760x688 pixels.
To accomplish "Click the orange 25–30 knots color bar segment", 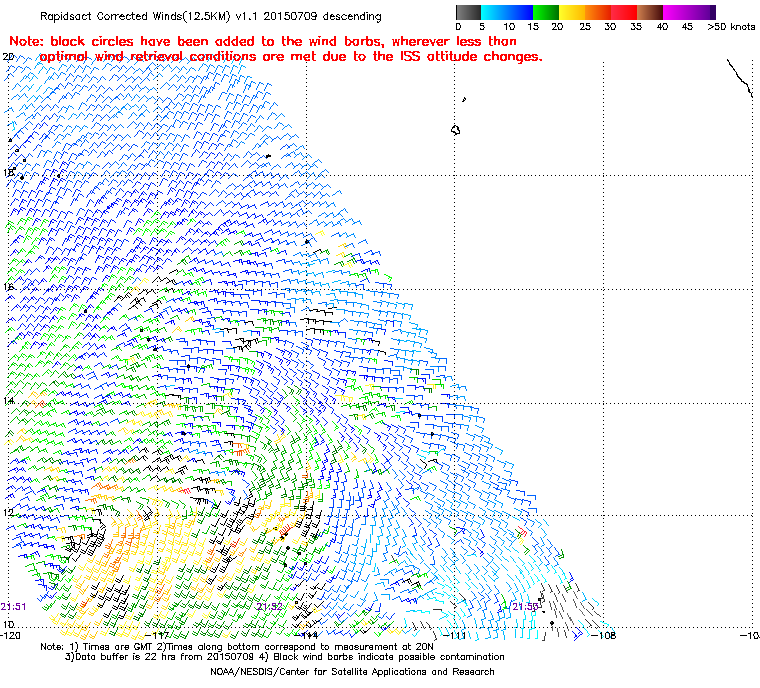I will coord(598,12).
